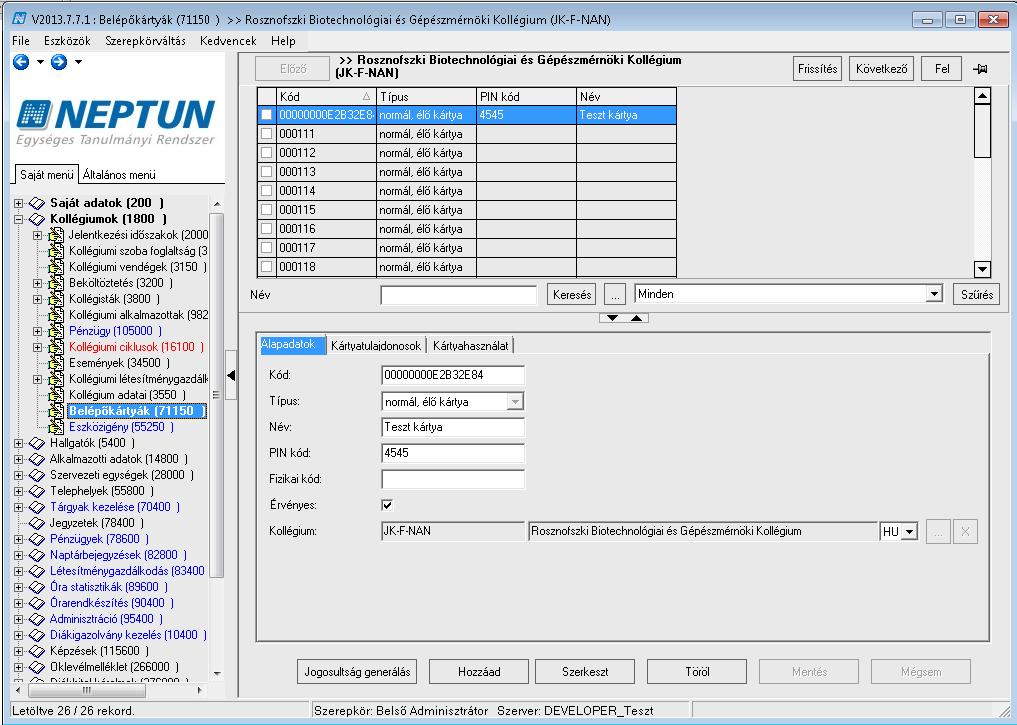Click the tree panel vertical scrollbar thumb
The height and width of the screenshot is (725, 1017).
click(217, 396)
